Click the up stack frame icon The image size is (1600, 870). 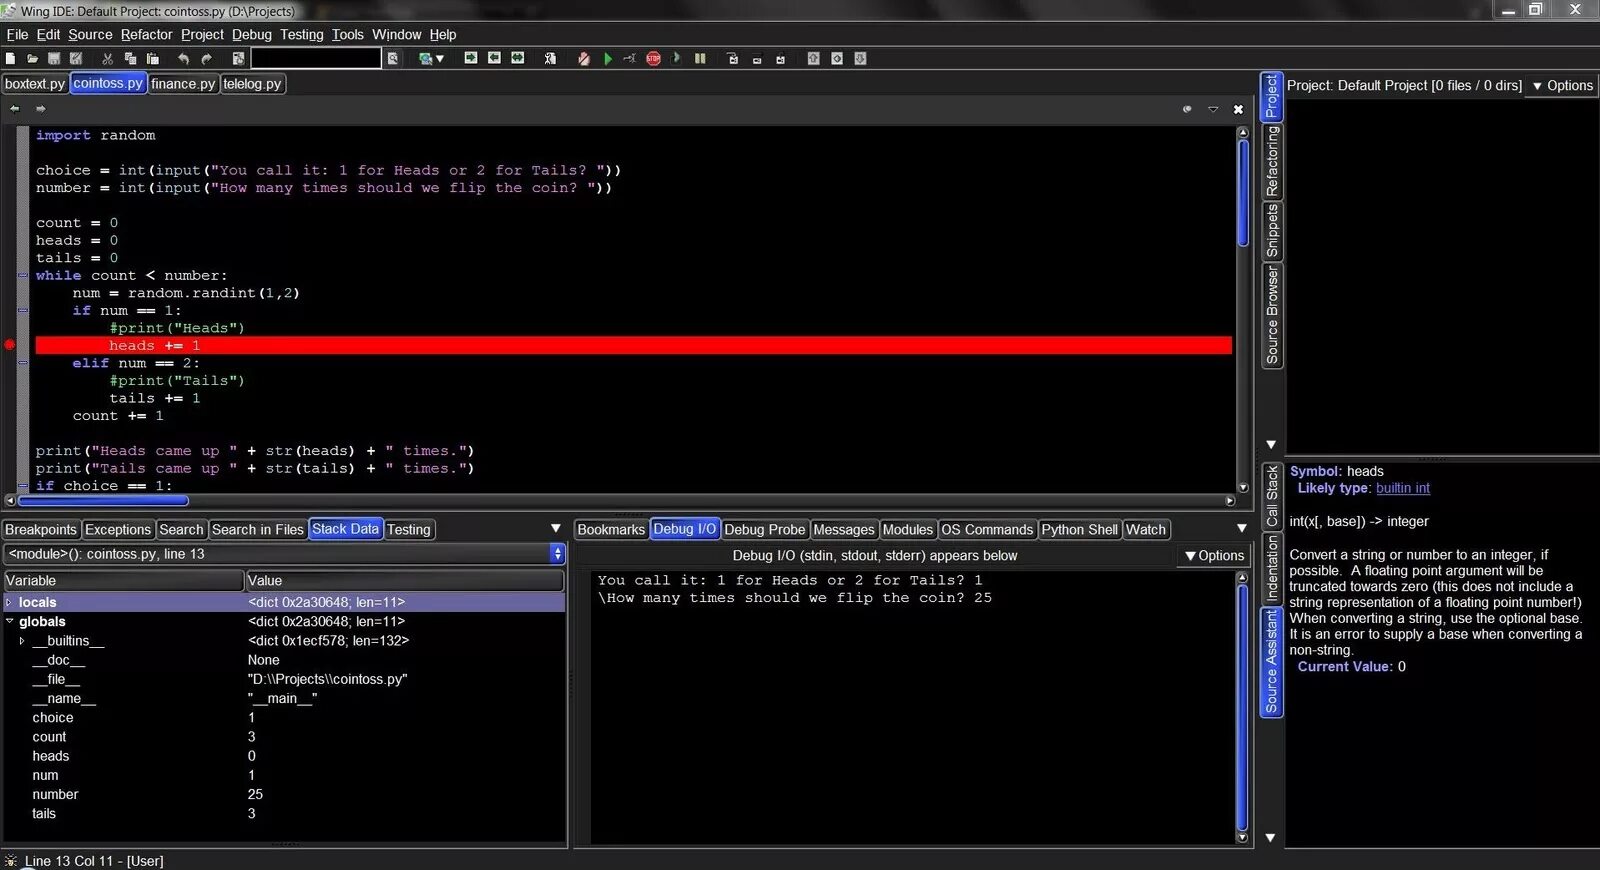pos(813,59)
